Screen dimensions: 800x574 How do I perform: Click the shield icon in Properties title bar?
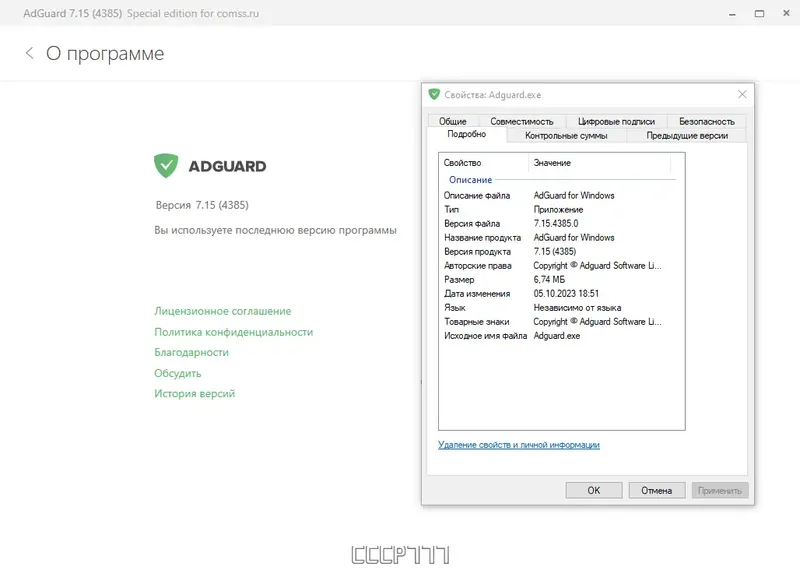[x=434, y=94]
